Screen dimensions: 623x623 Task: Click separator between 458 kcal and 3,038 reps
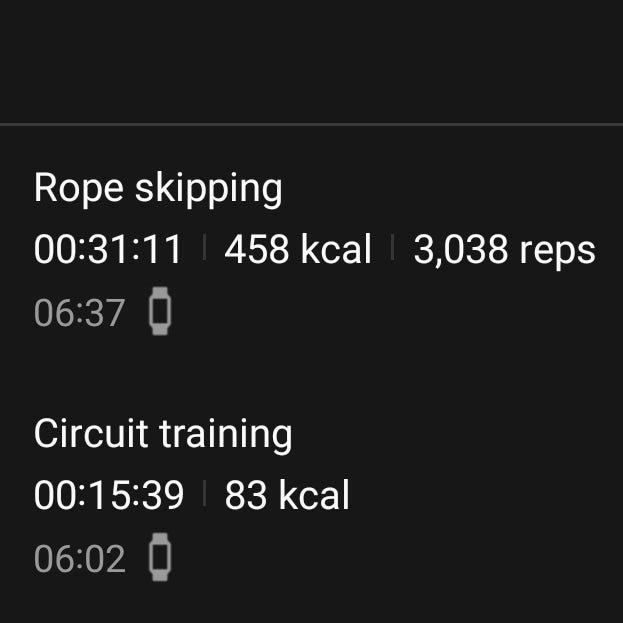(x=392, y=249)
